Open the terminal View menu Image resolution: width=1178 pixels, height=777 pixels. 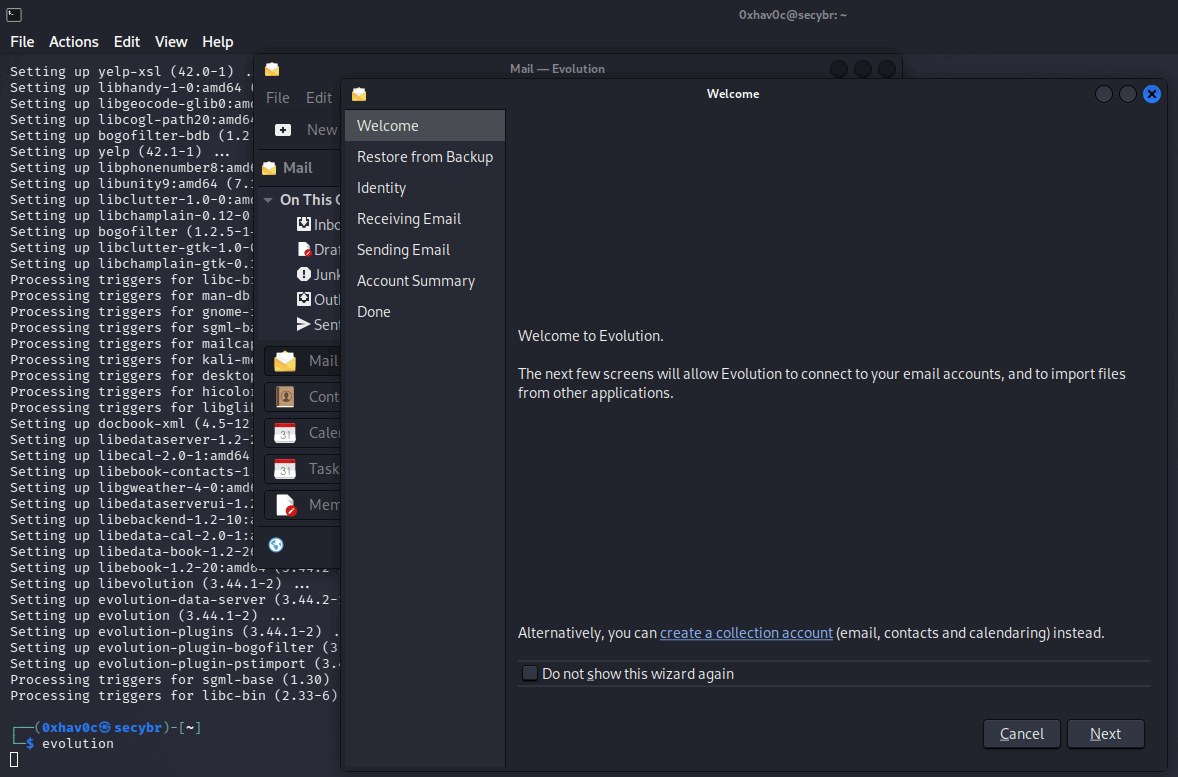[x=171, y=42]
